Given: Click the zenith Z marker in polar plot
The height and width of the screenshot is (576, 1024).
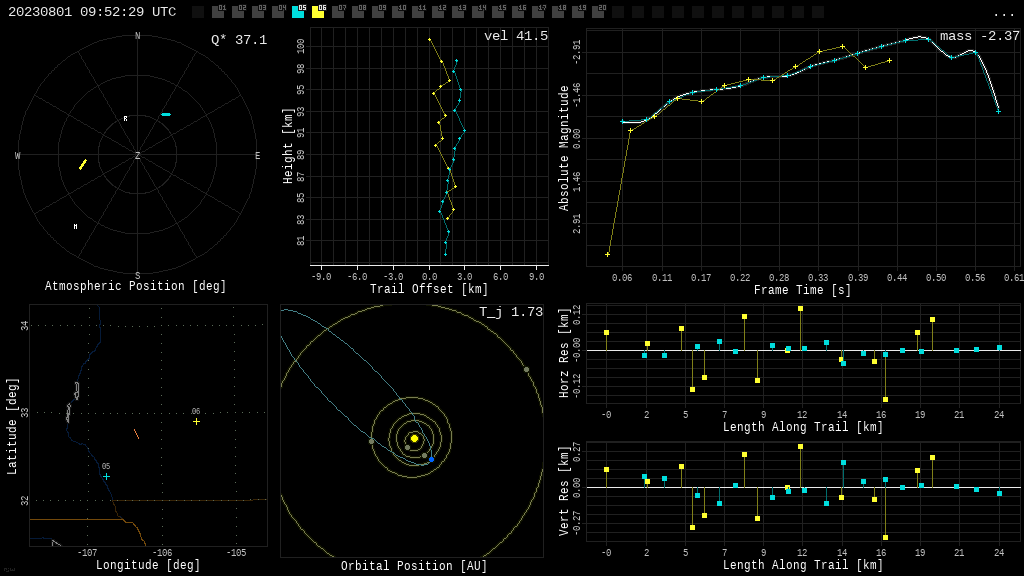Looking at the screenshot, I should [x=138, y=155].
